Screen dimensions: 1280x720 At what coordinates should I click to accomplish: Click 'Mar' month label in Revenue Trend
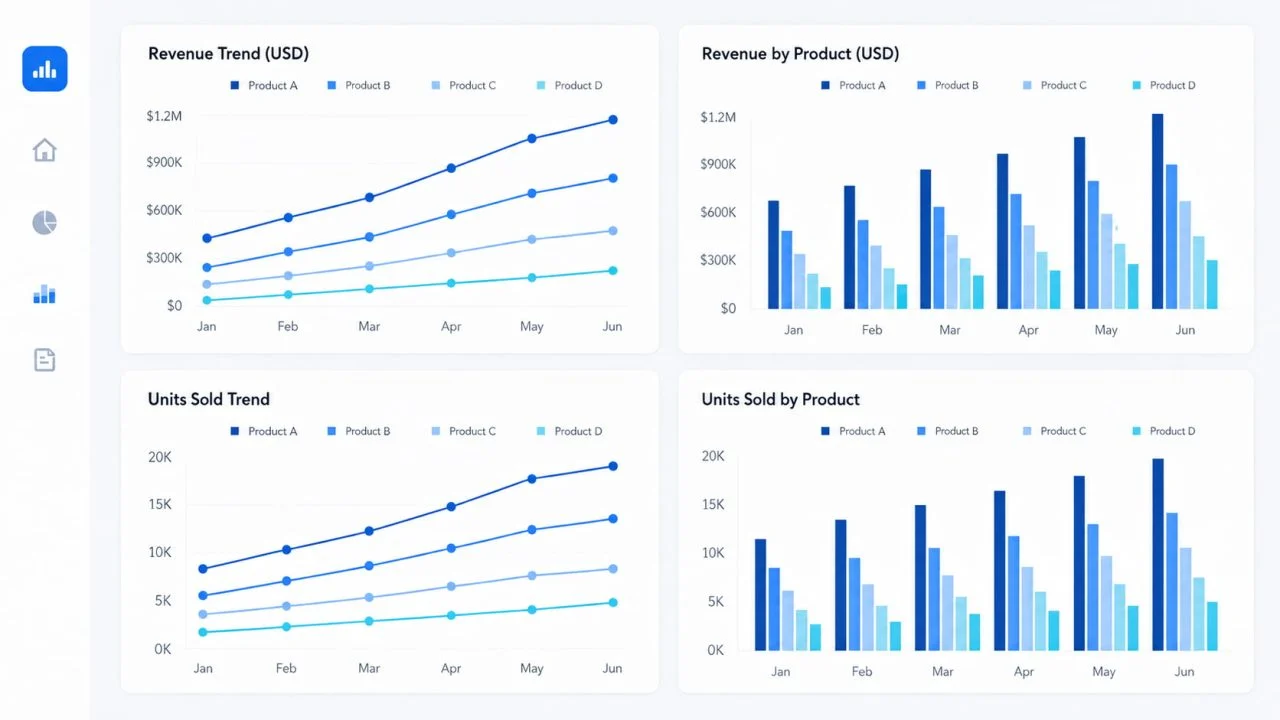(369, 327)
